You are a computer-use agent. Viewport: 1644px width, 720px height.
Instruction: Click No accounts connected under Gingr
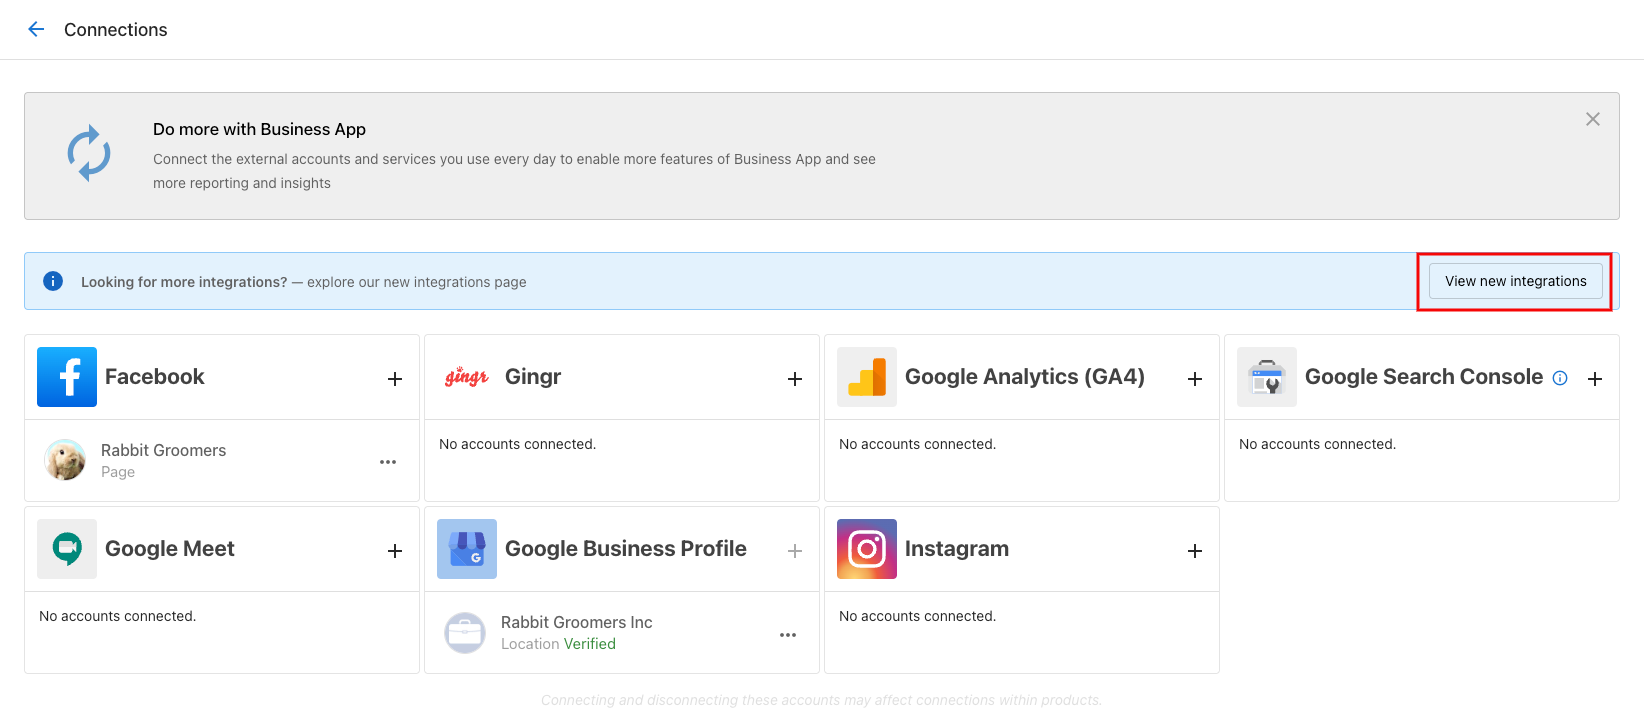click(518, 444)
